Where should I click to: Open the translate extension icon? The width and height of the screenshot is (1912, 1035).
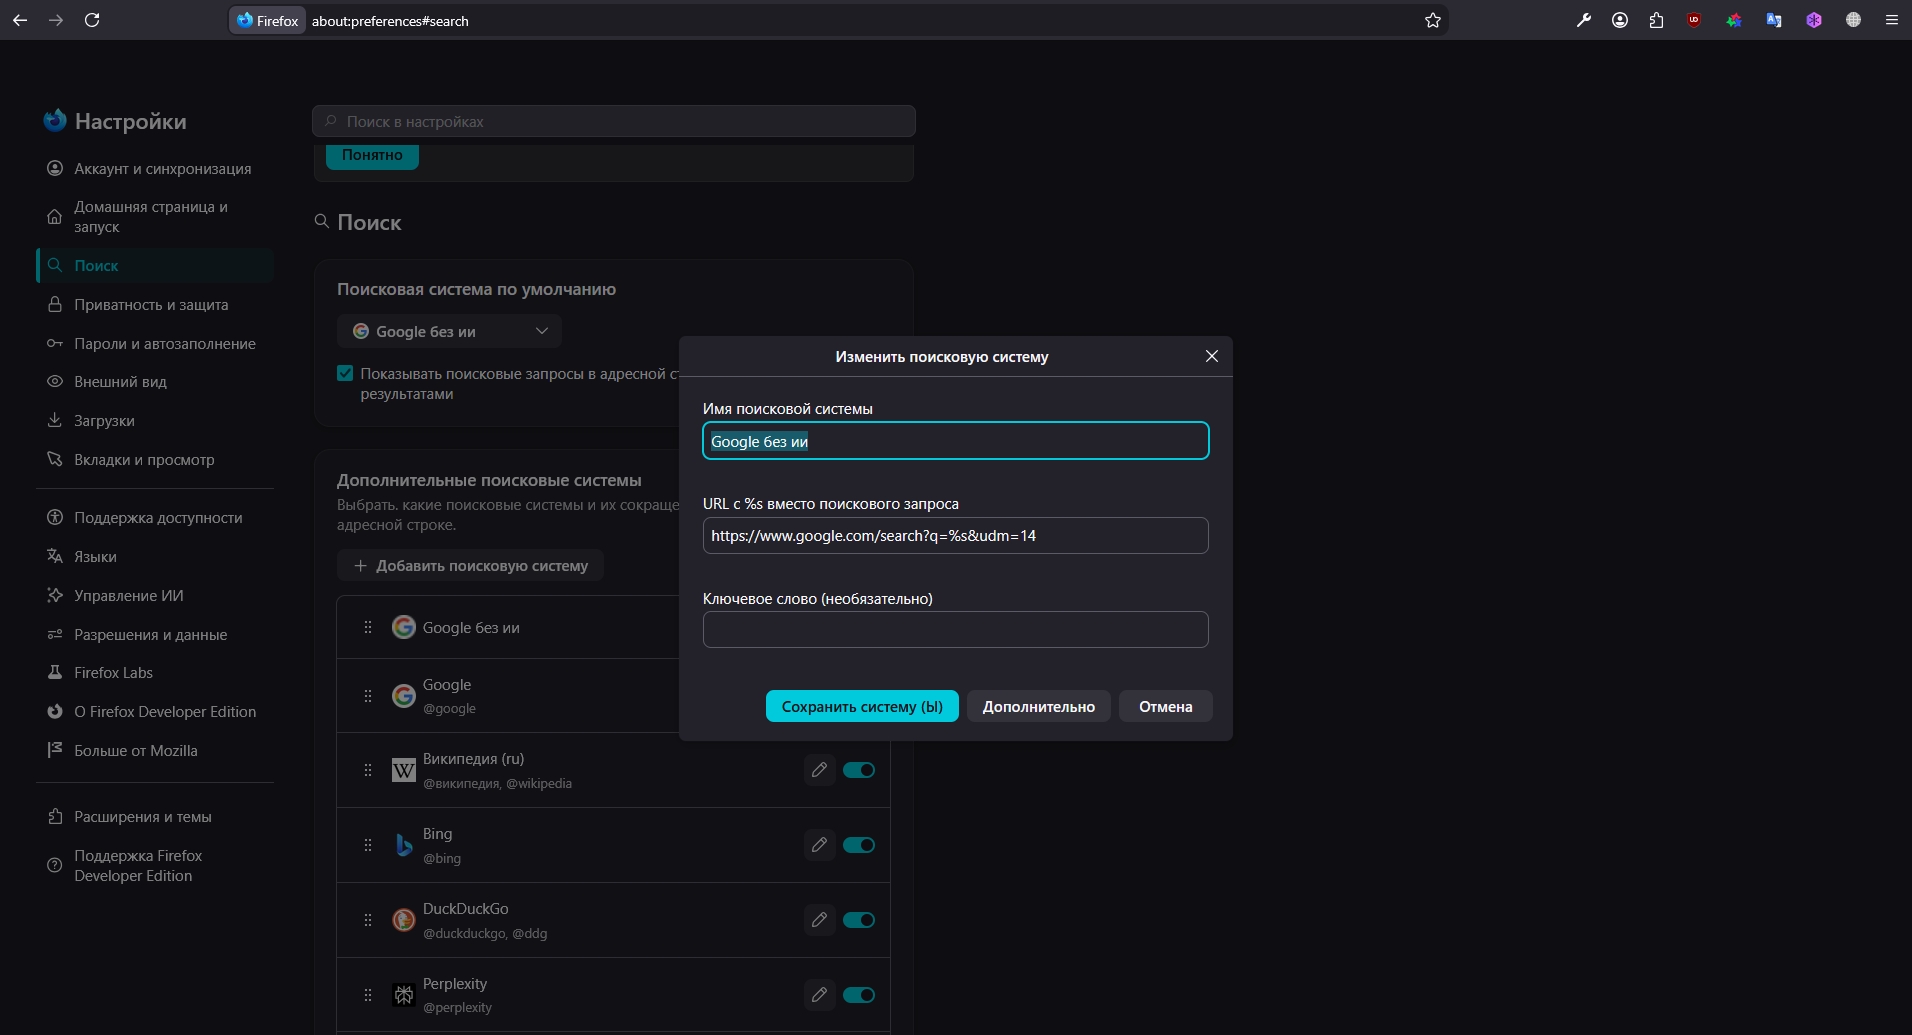click(1774, 20)
